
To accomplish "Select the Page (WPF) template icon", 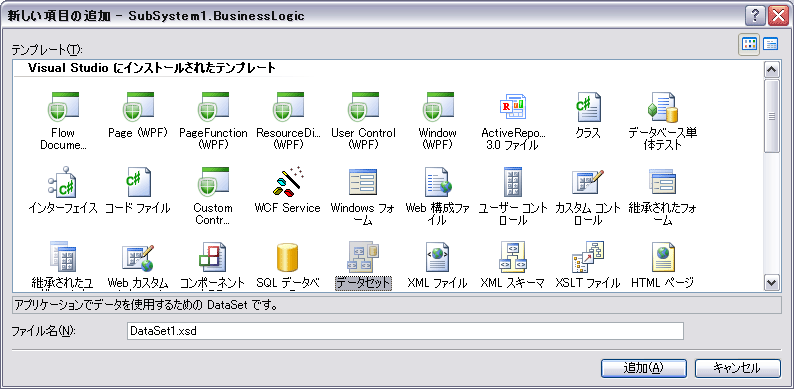I will click(x=138, y=106).
